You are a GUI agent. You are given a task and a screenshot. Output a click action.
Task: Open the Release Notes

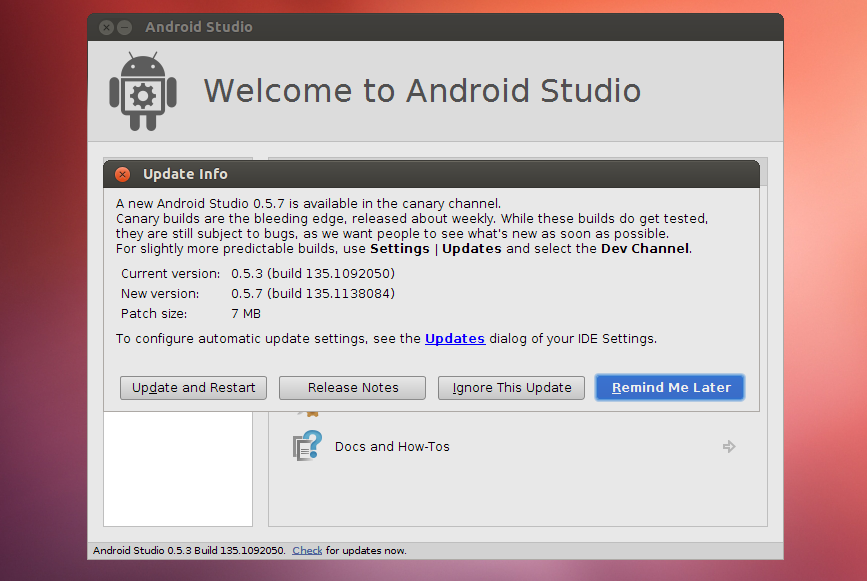coord(352,388)
